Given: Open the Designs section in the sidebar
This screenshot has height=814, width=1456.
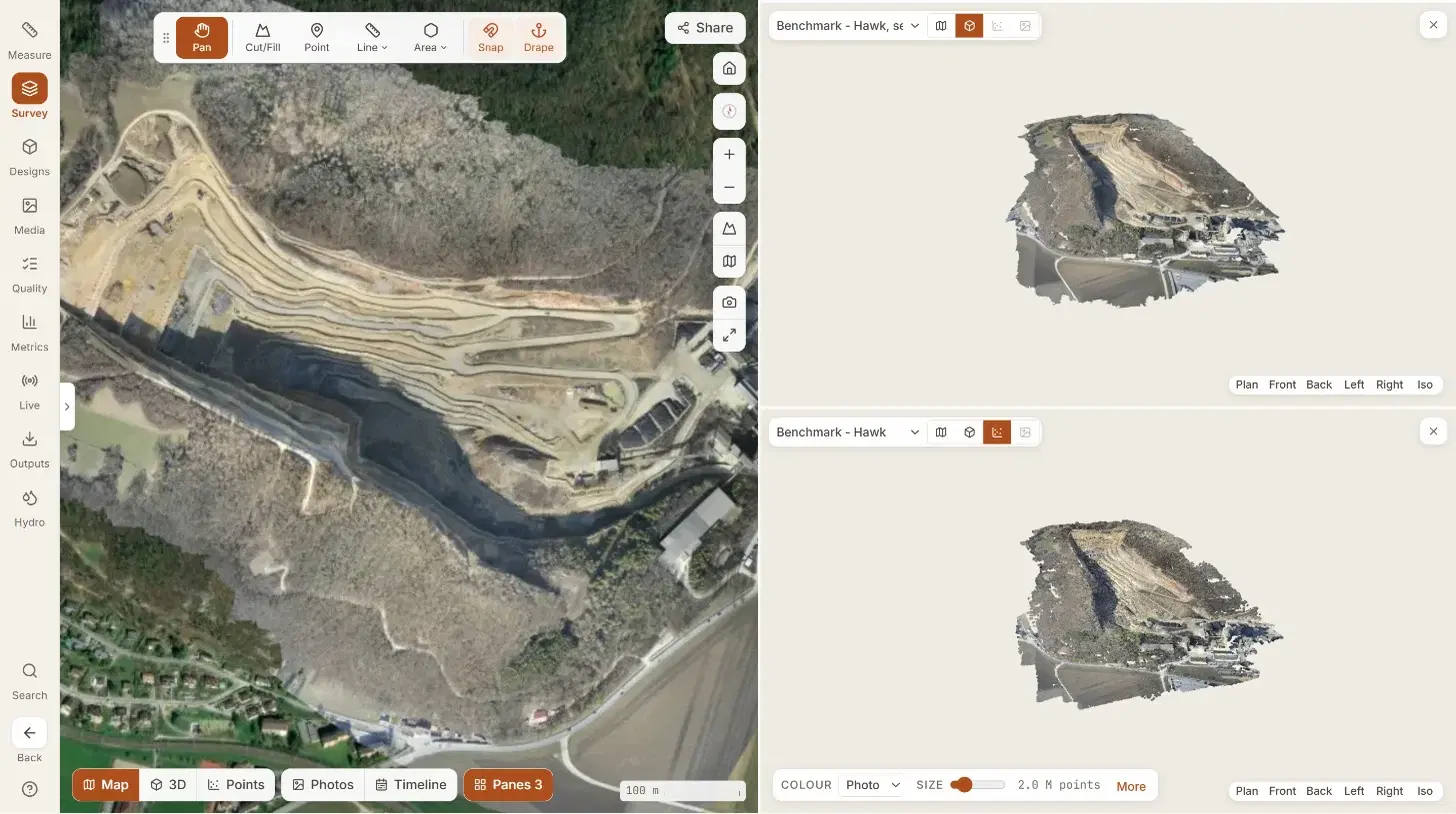Looking at the screenshot, I should click(x=29, y=157).
